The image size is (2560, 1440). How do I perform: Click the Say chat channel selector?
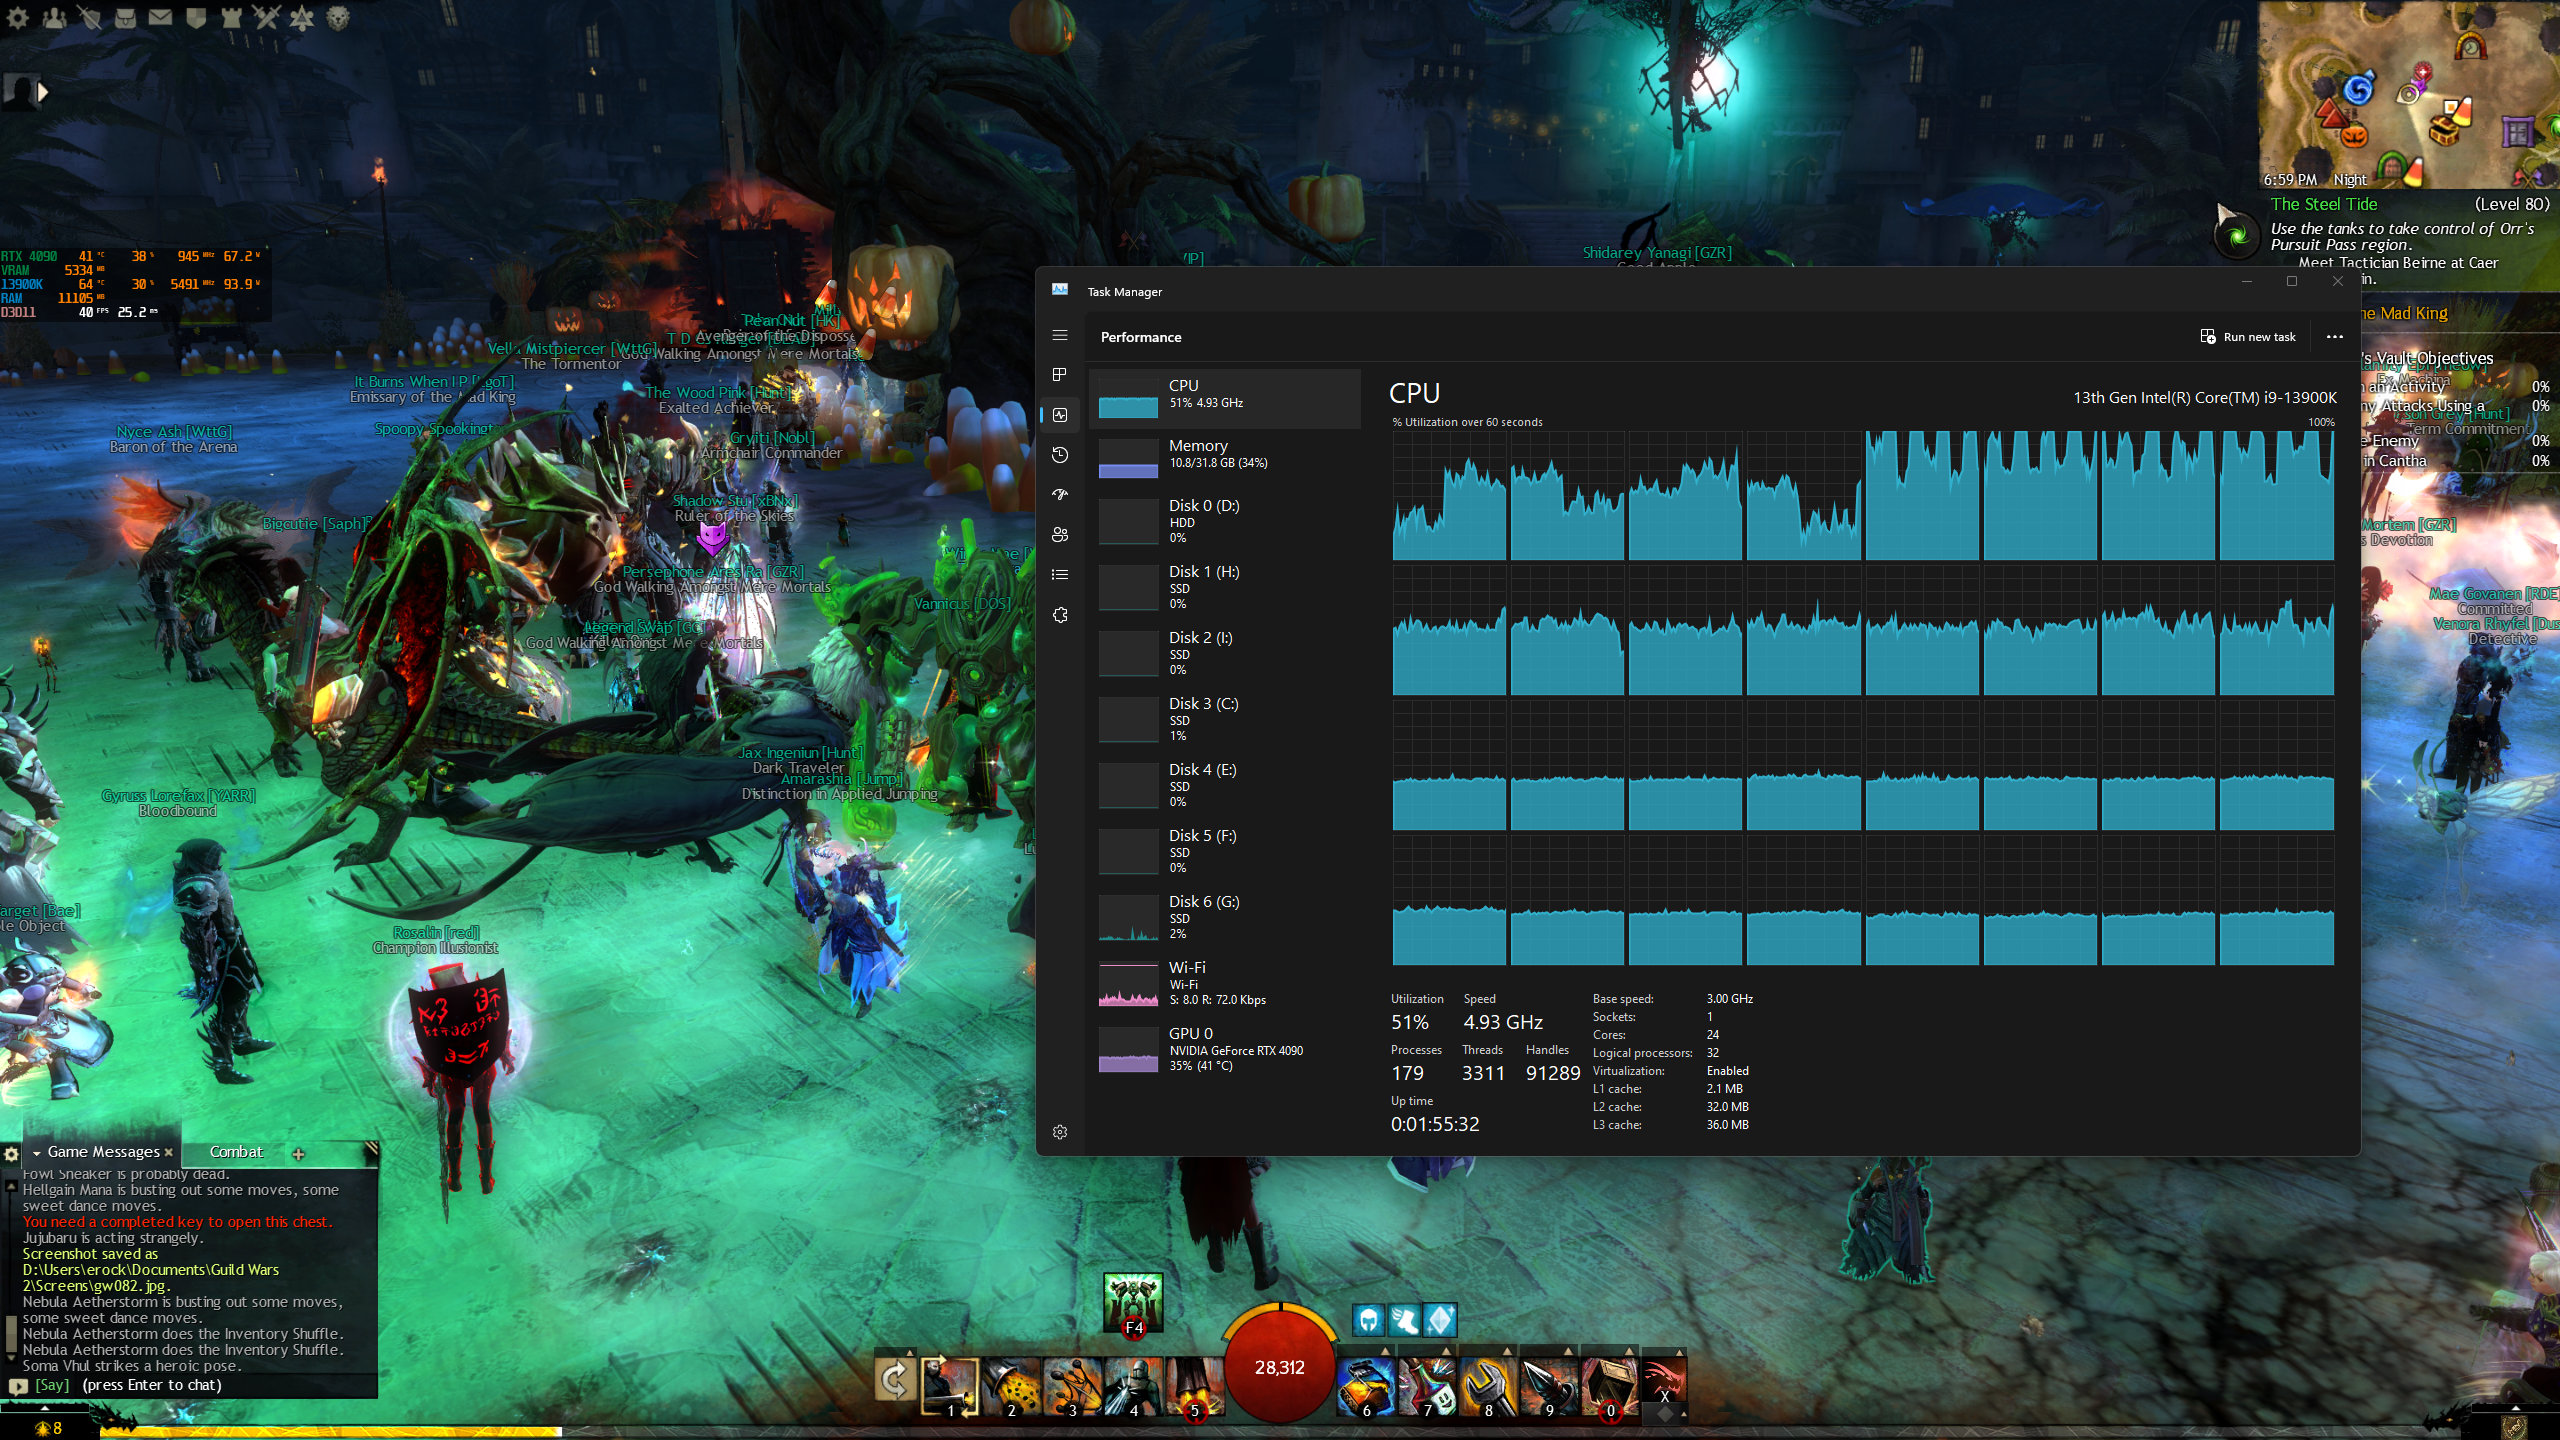[52, 1385]
